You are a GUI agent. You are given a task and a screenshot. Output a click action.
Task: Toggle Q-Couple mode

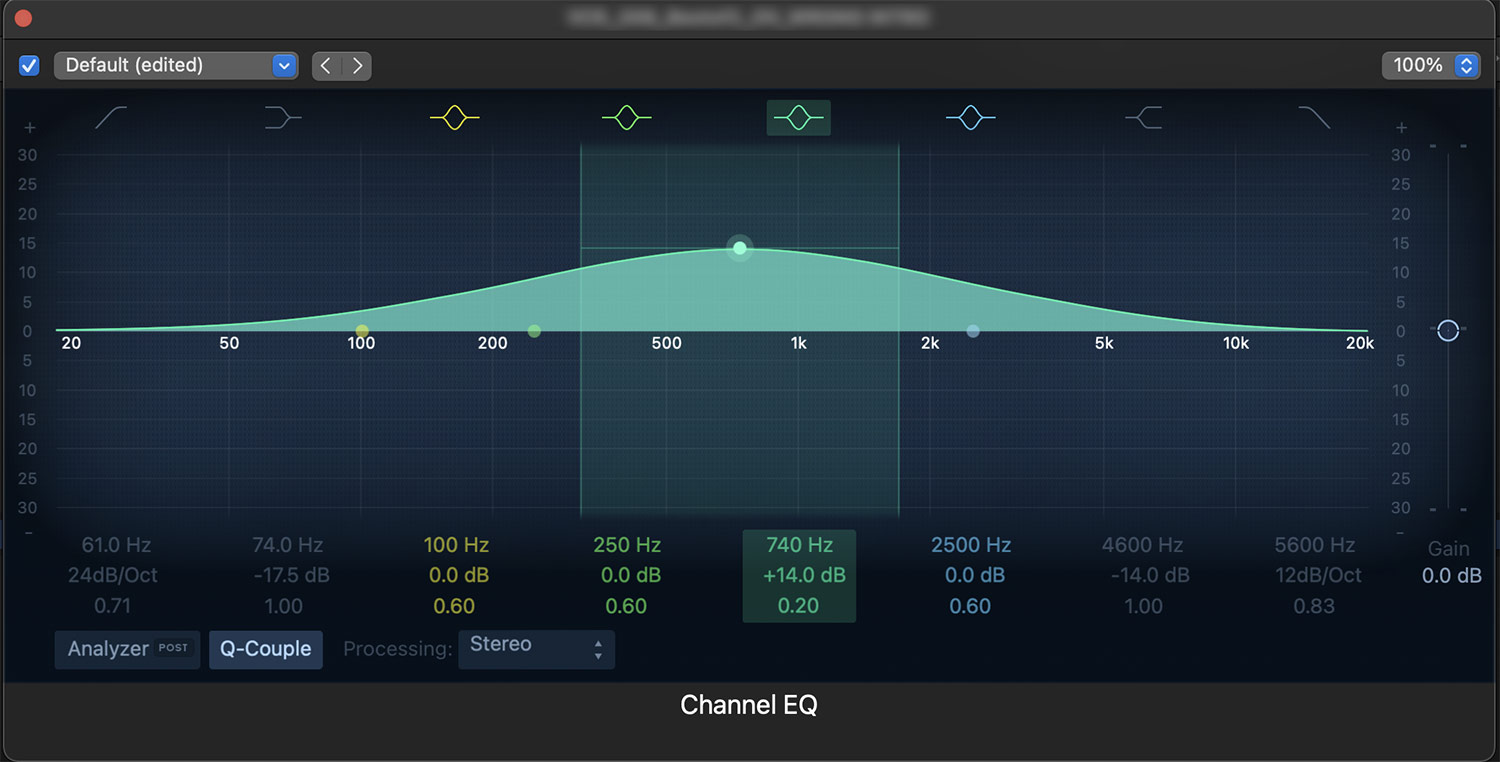[265, 649]
